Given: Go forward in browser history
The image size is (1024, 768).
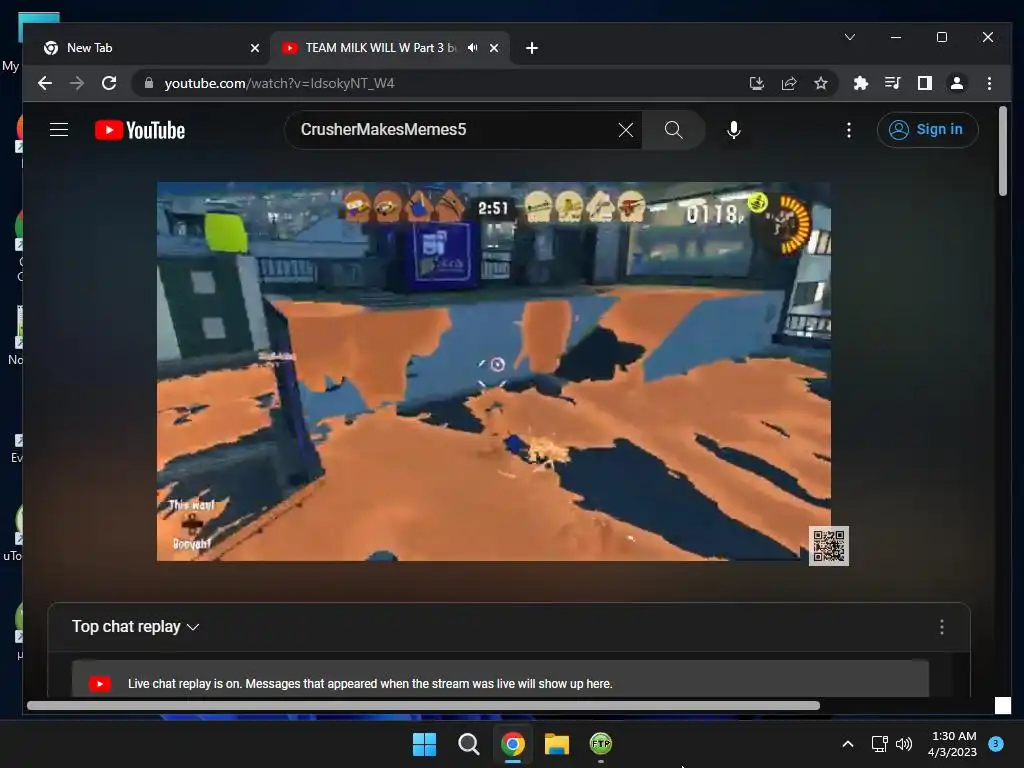Looking at the screenshot, I should [x=77, y=83].
